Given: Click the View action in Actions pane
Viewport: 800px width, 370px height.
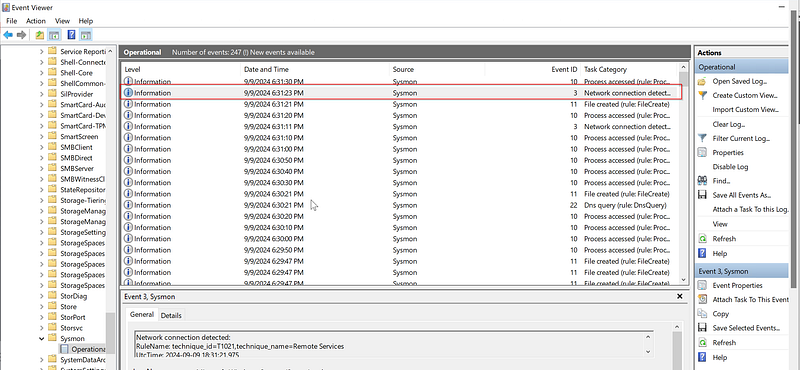Looking at the screenshot, I should pos(720,224).
